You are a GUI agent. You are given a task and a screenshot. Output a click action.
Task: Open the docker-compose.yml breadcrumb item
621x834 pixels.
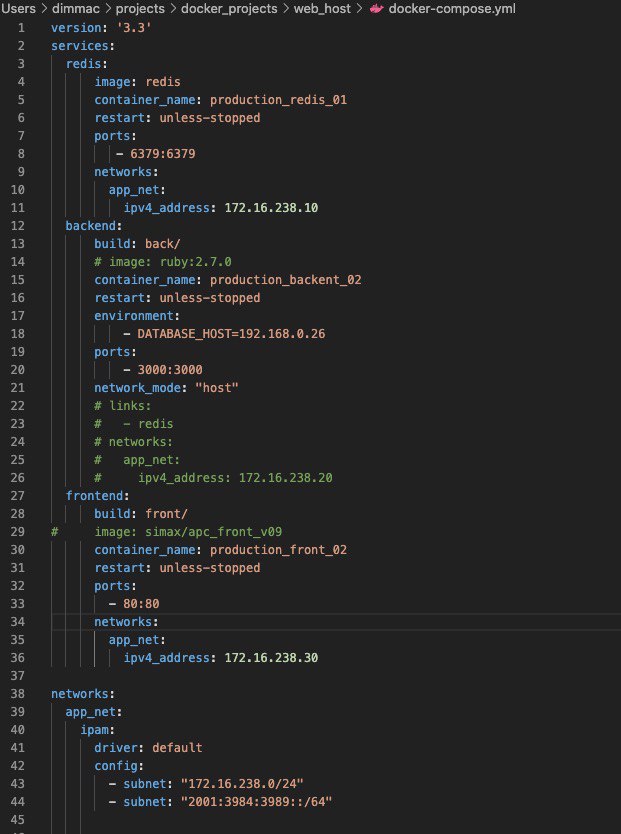[452, 9]
